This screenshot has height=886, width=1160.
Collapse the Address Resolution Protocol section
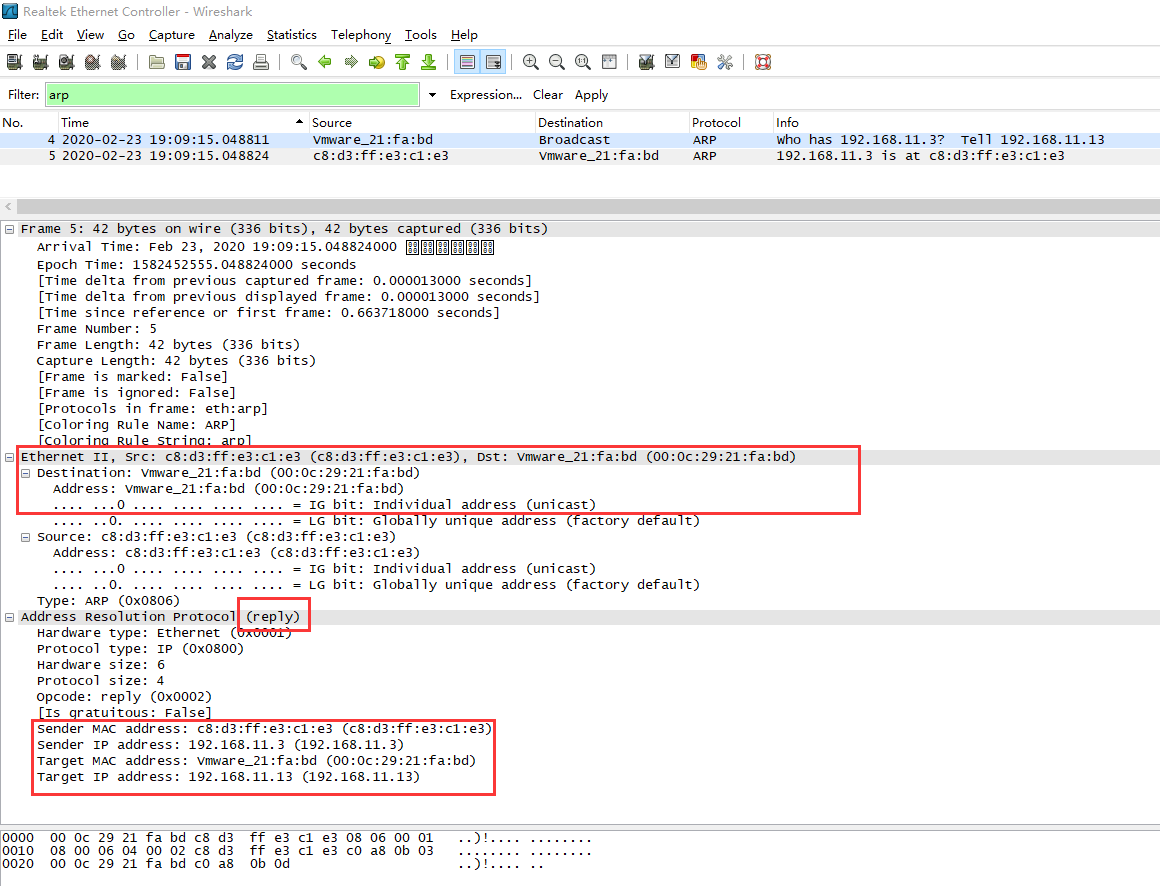coord(8,616)
